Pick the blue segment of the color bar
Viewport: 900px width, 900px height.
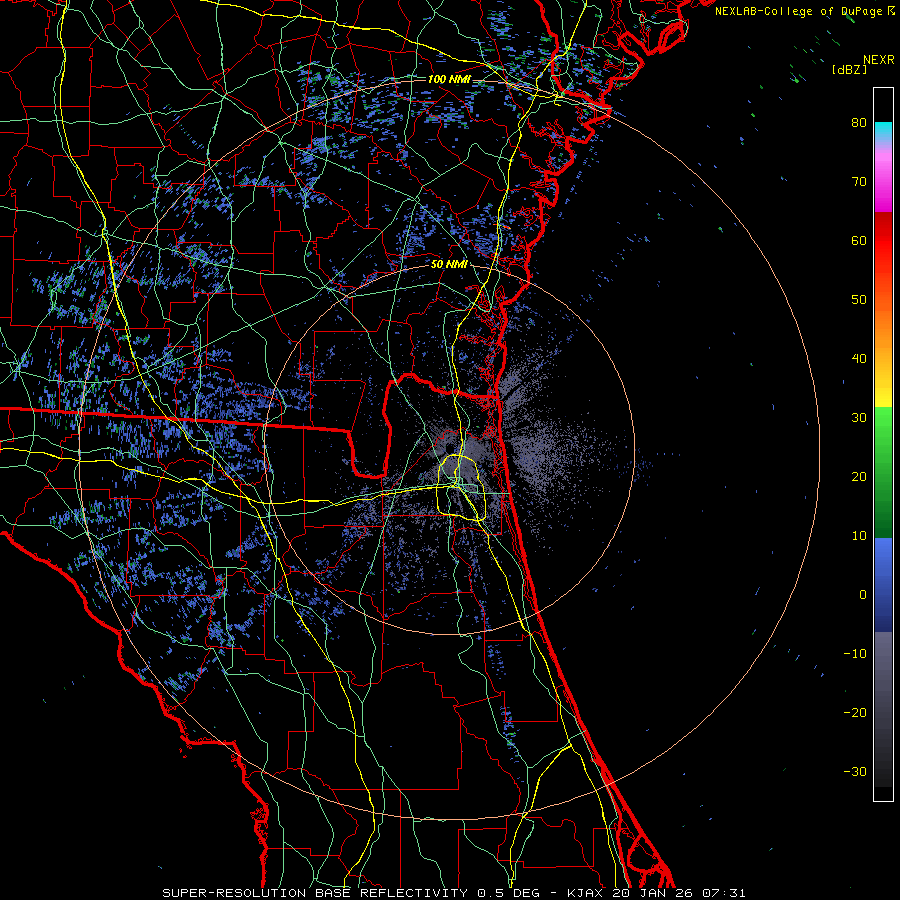pyautogui.click(x=883, y=583)
